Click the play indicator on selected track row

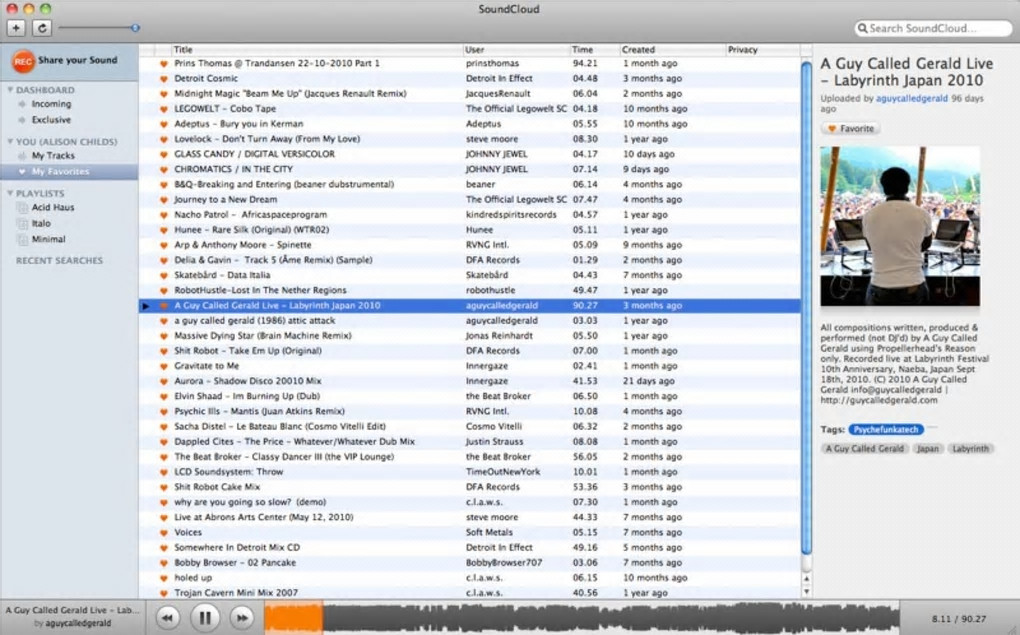(146, 306)
